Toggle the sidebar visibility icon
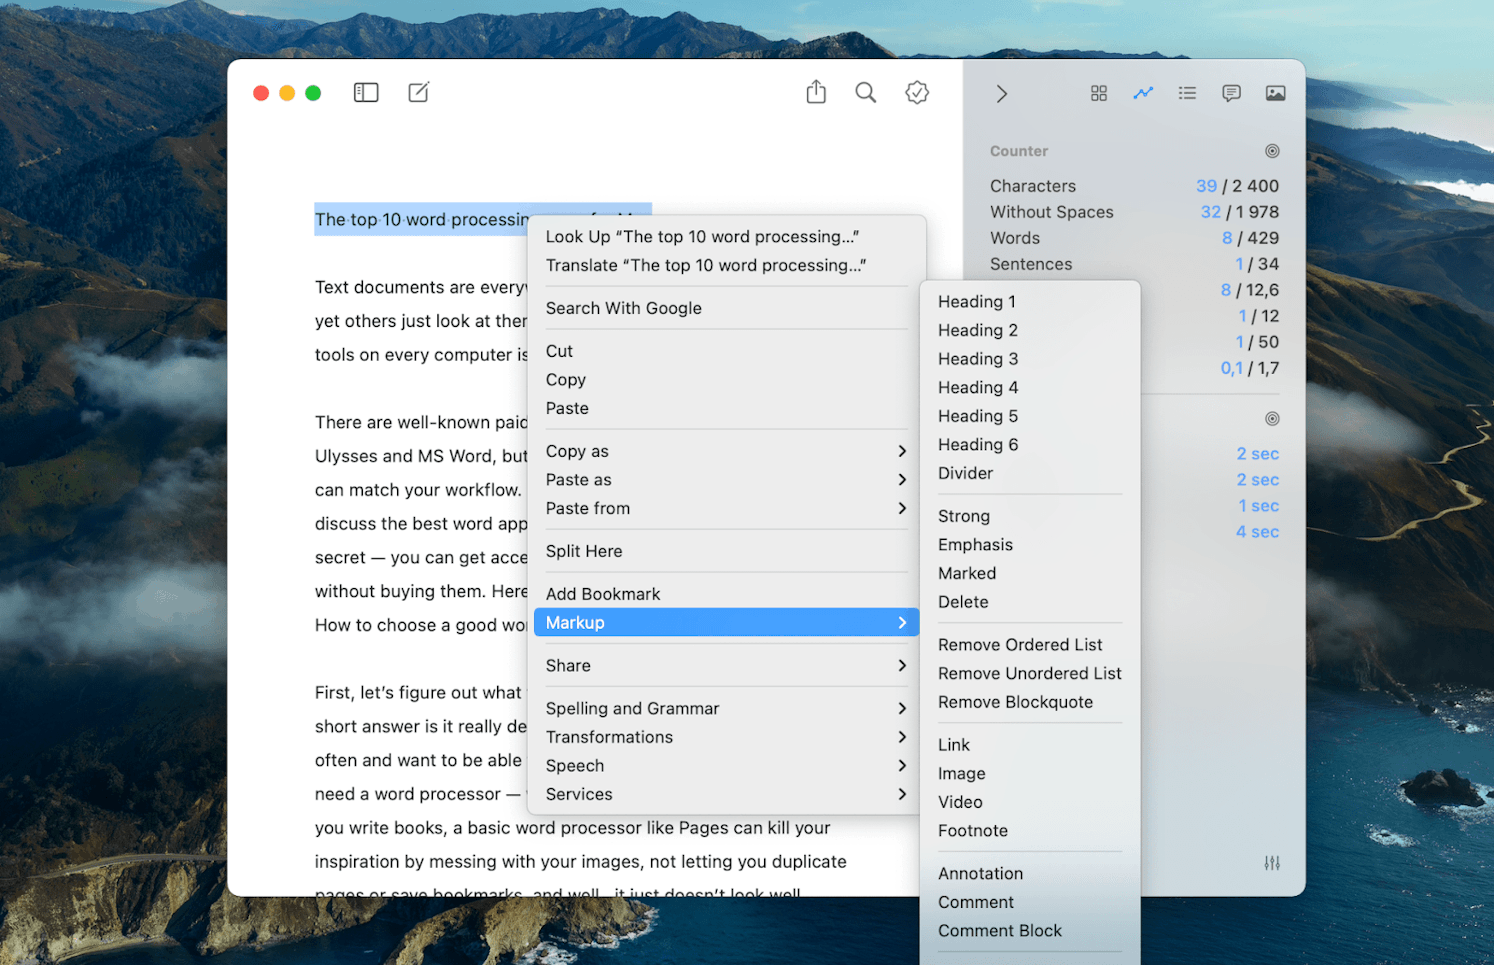The height and width of the screenshot is (965, 1494). (x=366, y=92)
